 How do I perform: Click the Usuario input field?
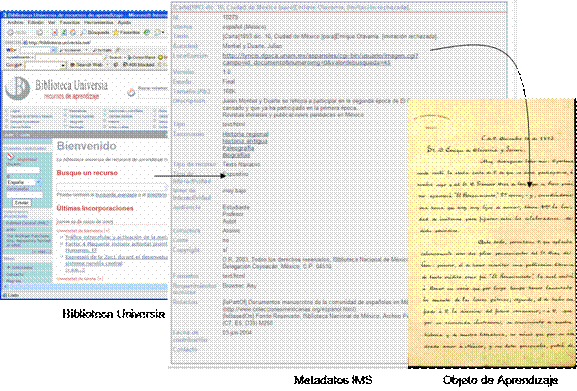23,170
